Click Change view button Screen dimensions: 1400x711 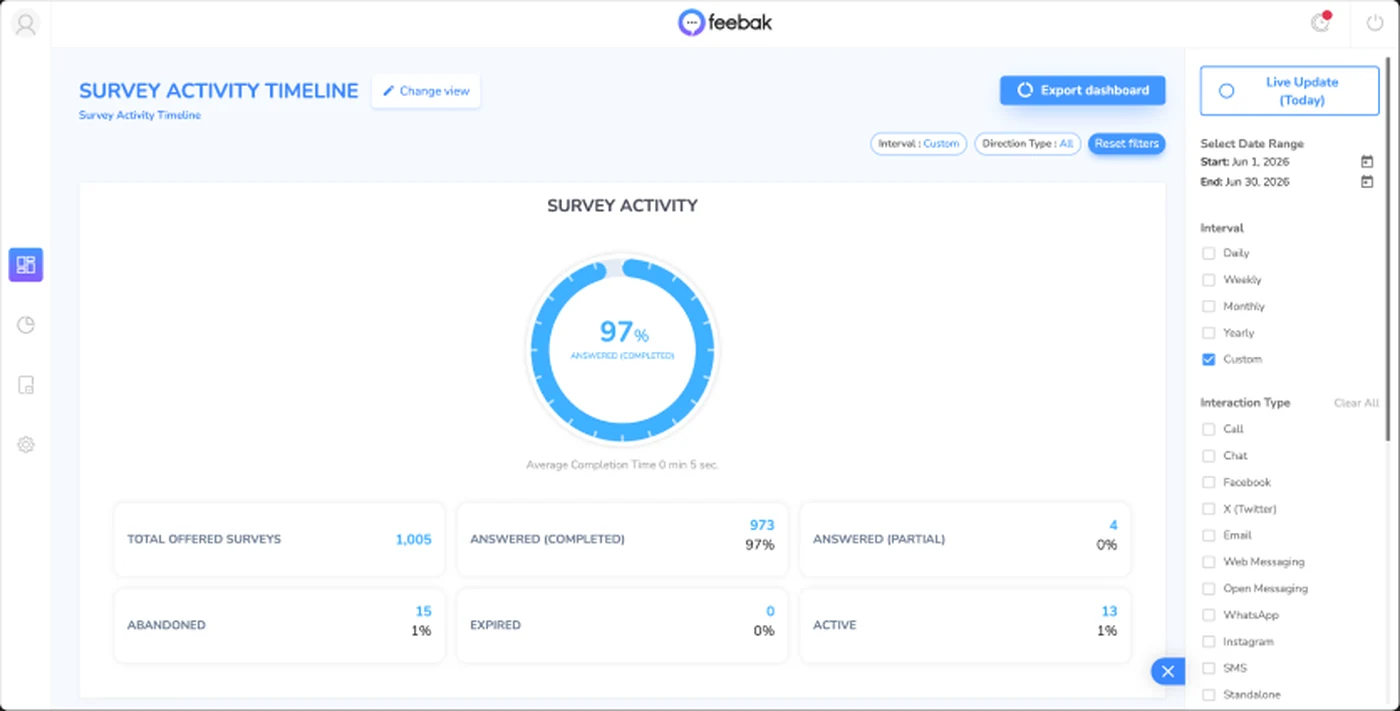point(426,91)
